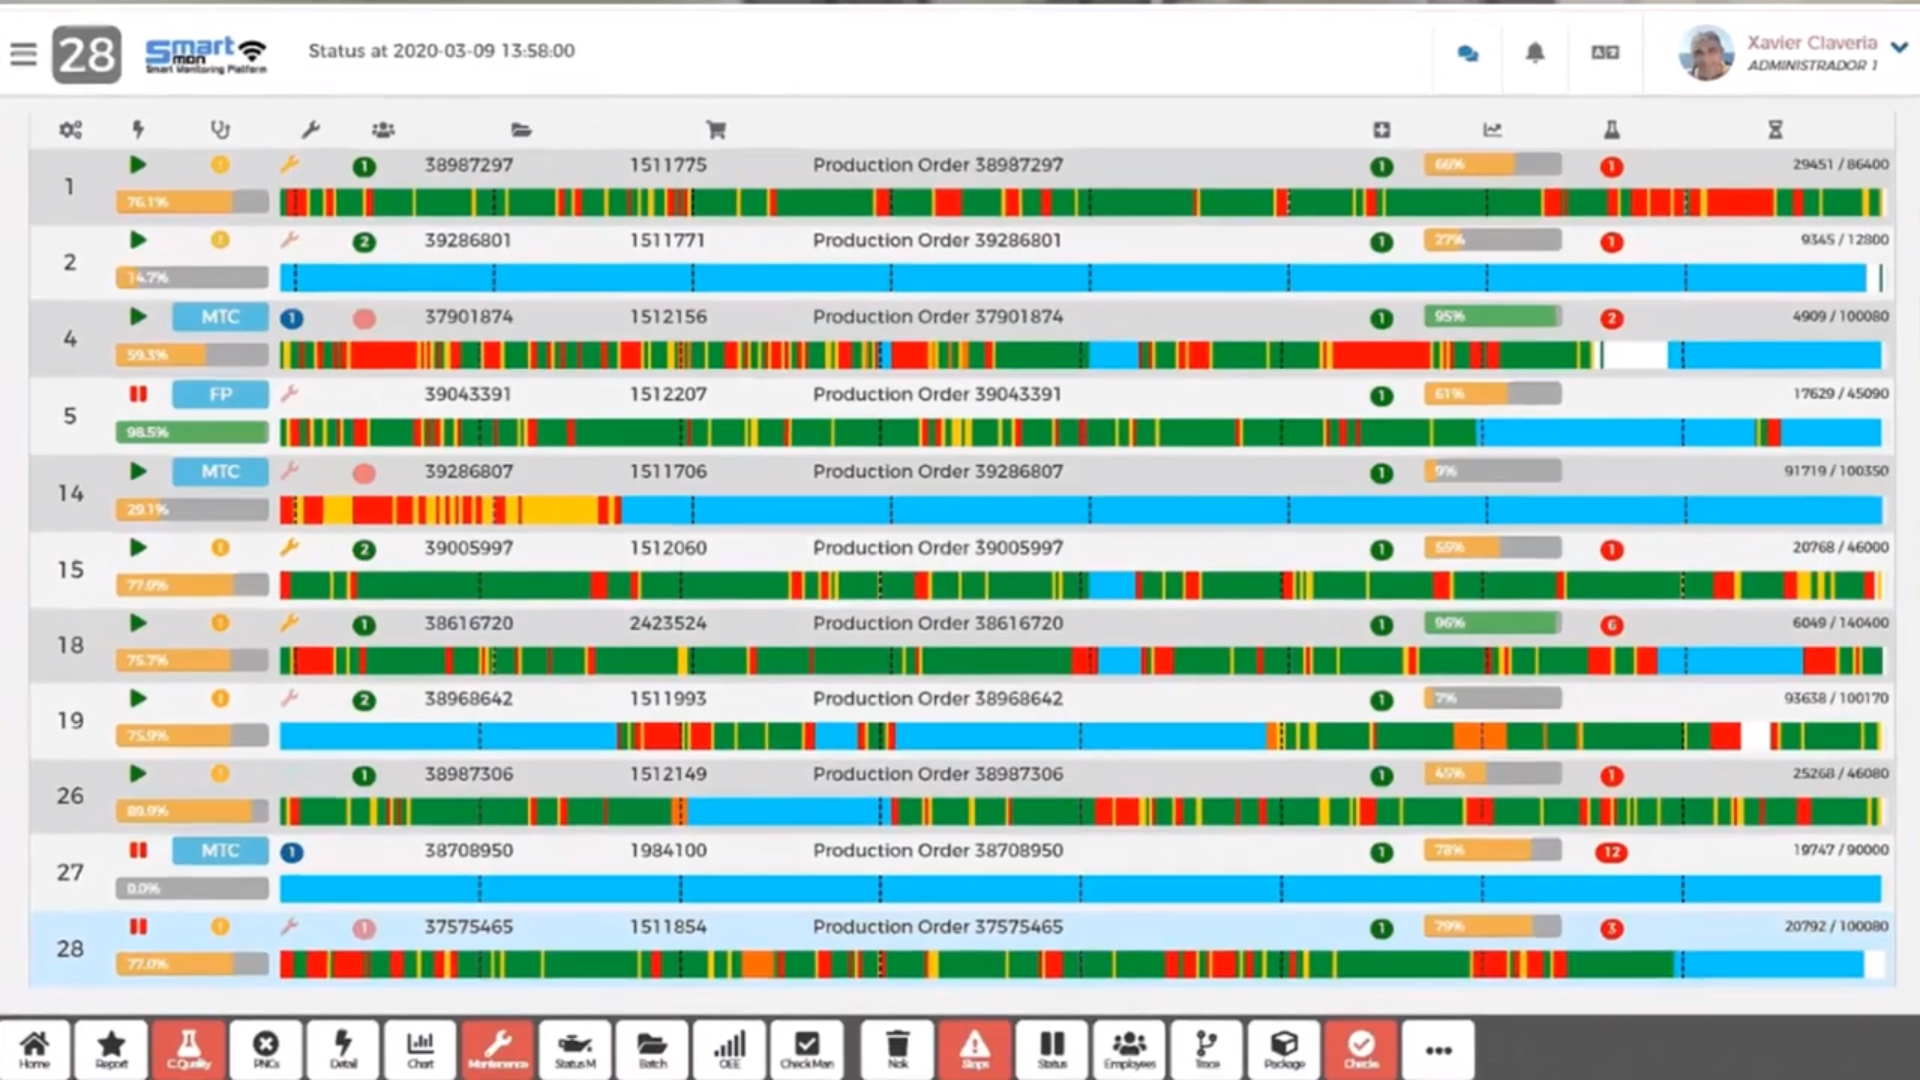Toggle the play state on machine 1
1920x1080 pixels.
[x=138, y=165]
